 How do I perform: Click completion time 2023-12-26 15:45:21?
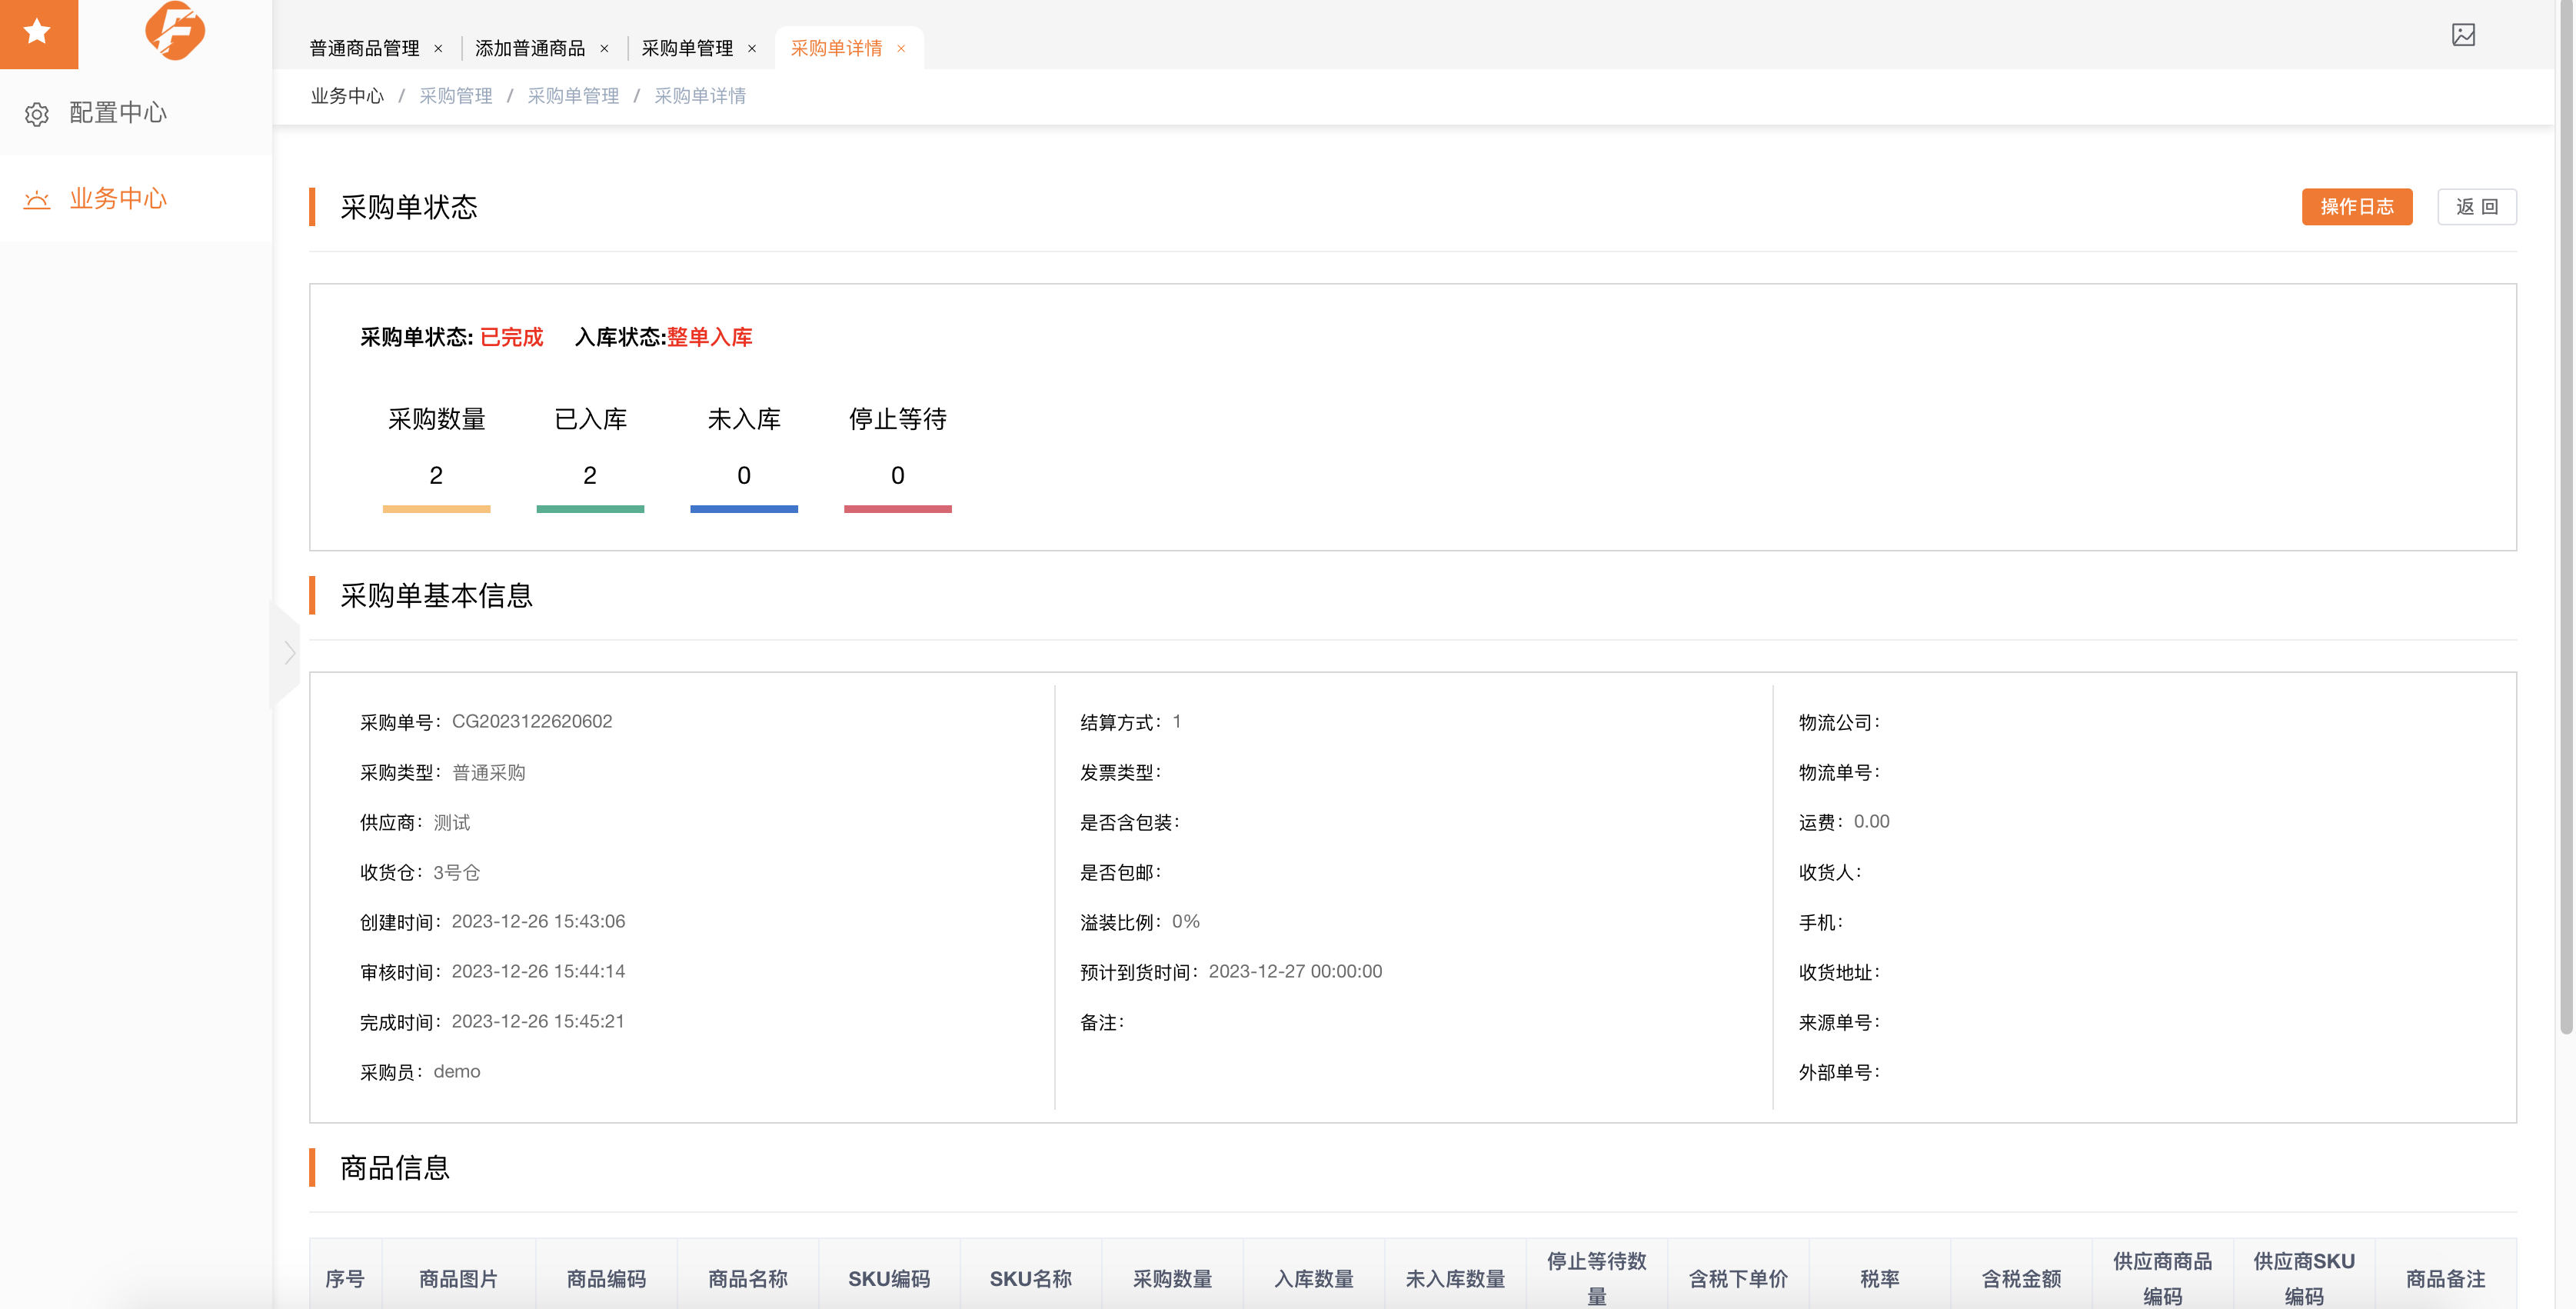pos(538,1022)
